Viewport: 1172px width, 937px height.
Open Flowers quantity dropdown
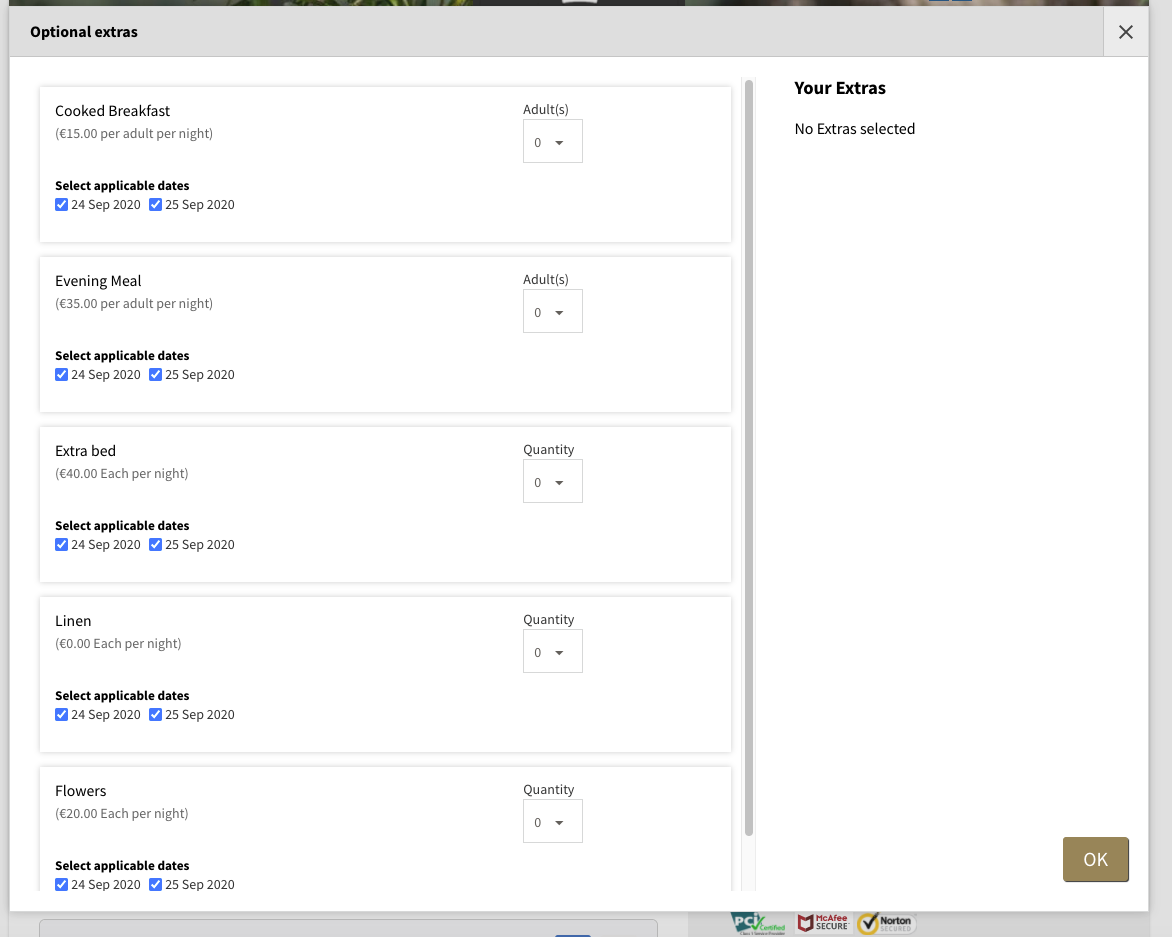click(552, 821)
